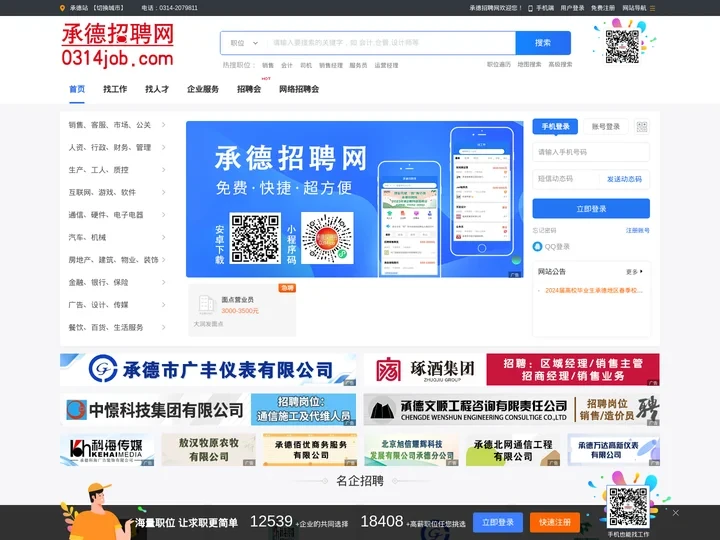Viewport: 720px width, 540px height.
Task: Expand 金融、银行、保险 category
Action: click(x=163, y=282)
